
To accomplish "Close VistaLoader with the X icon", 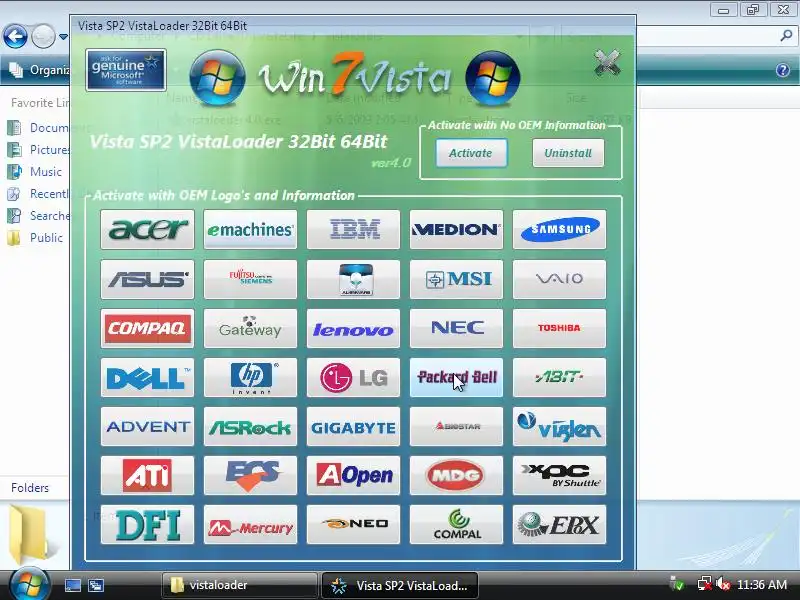I will pos(607,64).
